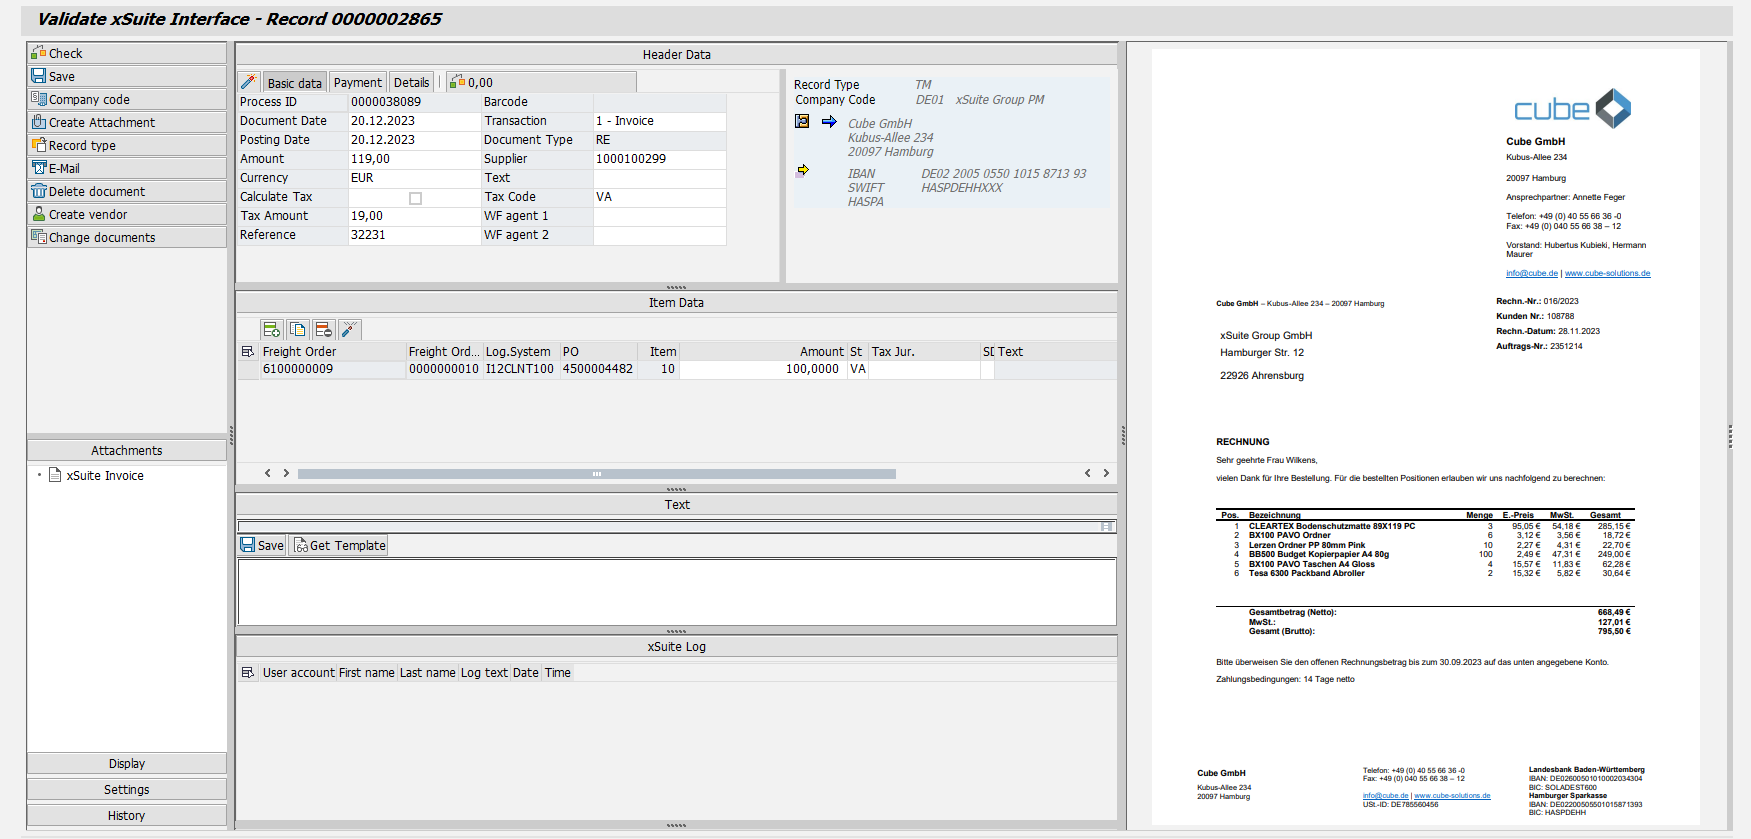Switch to the Details tab
1751x839 pixels.
(411, 83)
